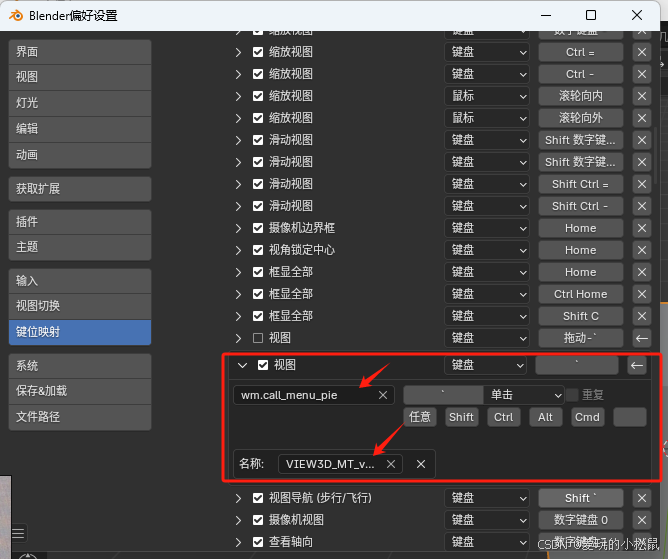Switch to the 插件 section
Image resolution: width=668 pixels, height=559 pixels.
pyautogui.click(x=80, y=222)
